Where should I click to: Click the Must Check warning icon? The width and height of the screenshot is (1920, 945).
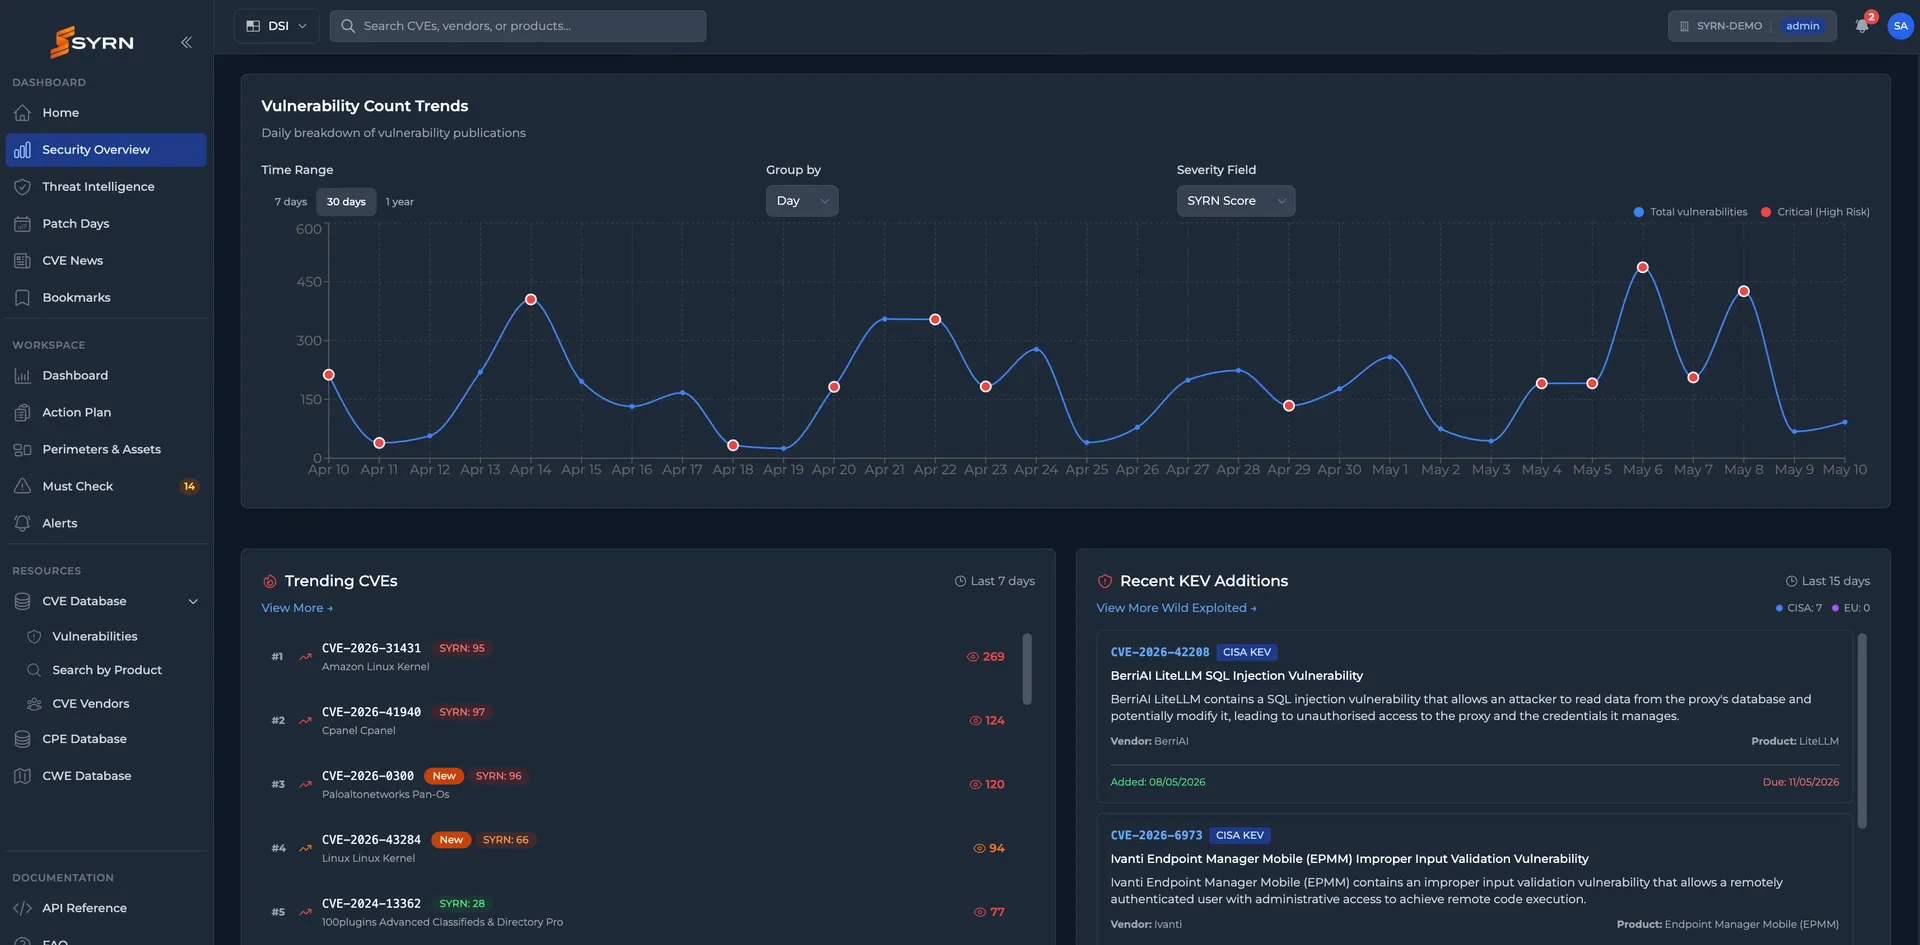(22, 487)
